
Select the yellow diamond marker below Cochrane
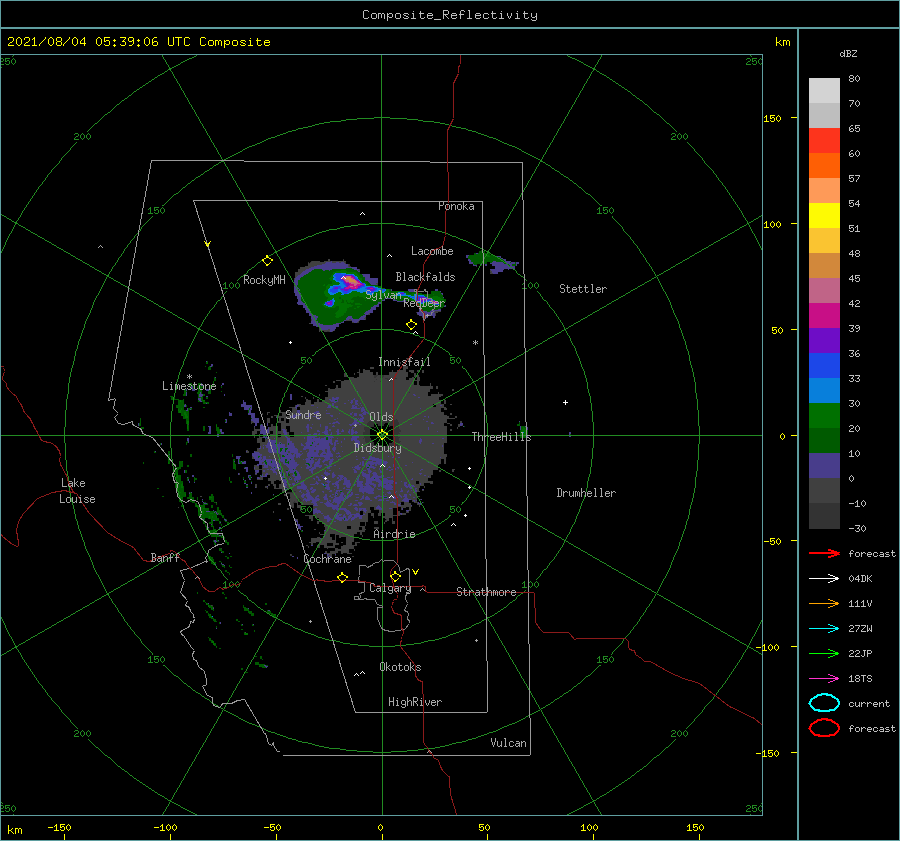point(342,578)
